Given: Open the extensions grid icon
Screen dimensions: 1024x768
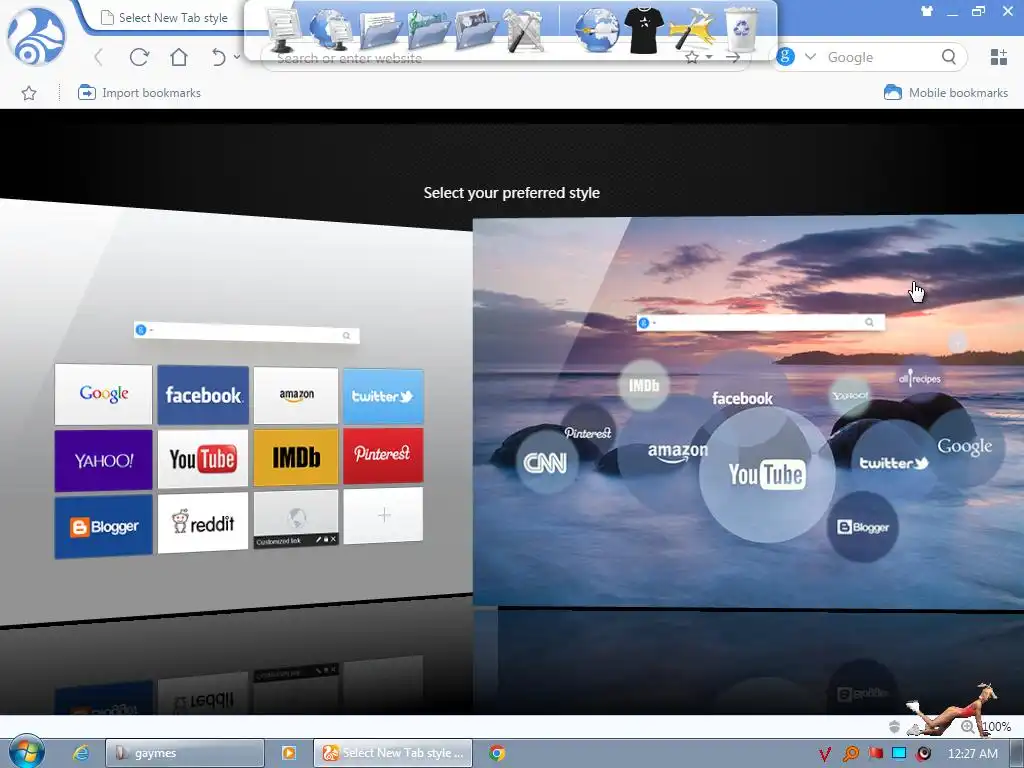Looking at the screenshot, I should click(x=999, y=57).
